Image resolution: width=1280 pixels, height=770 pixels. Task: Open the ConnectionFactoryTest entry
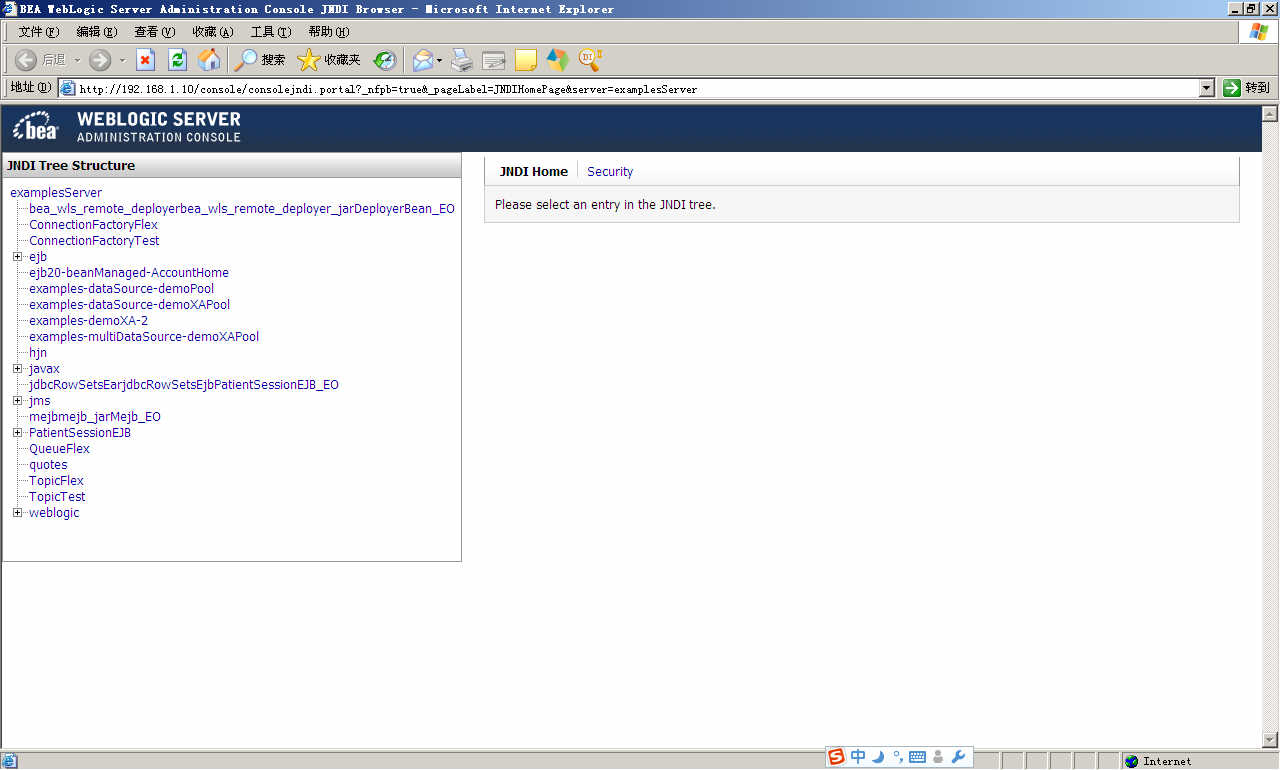(x=94, y=241)
